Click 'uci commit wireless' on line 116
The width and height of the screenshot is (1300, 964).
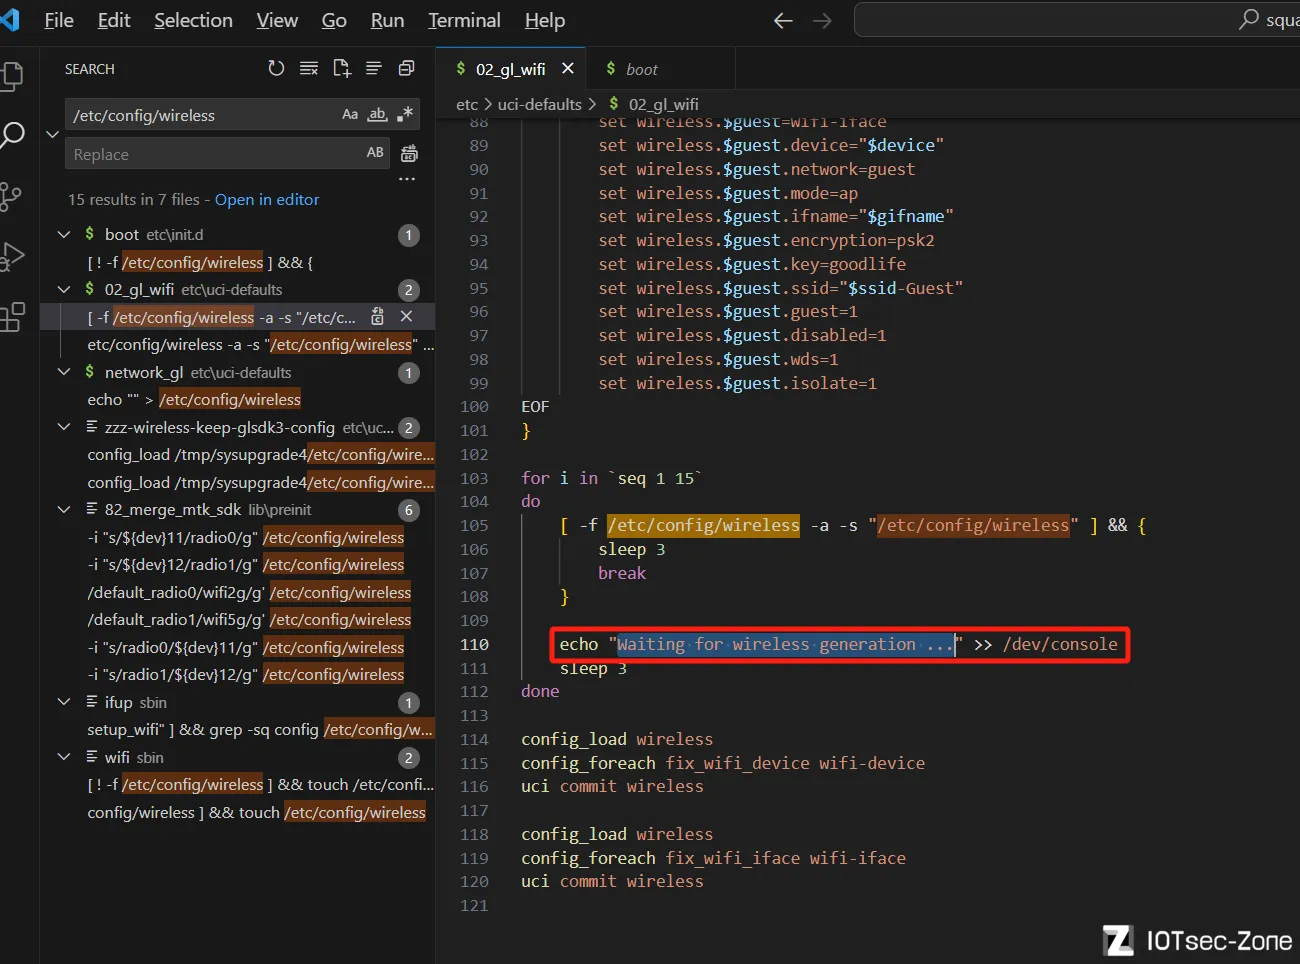pyautogui.click(x=612, y=786)
